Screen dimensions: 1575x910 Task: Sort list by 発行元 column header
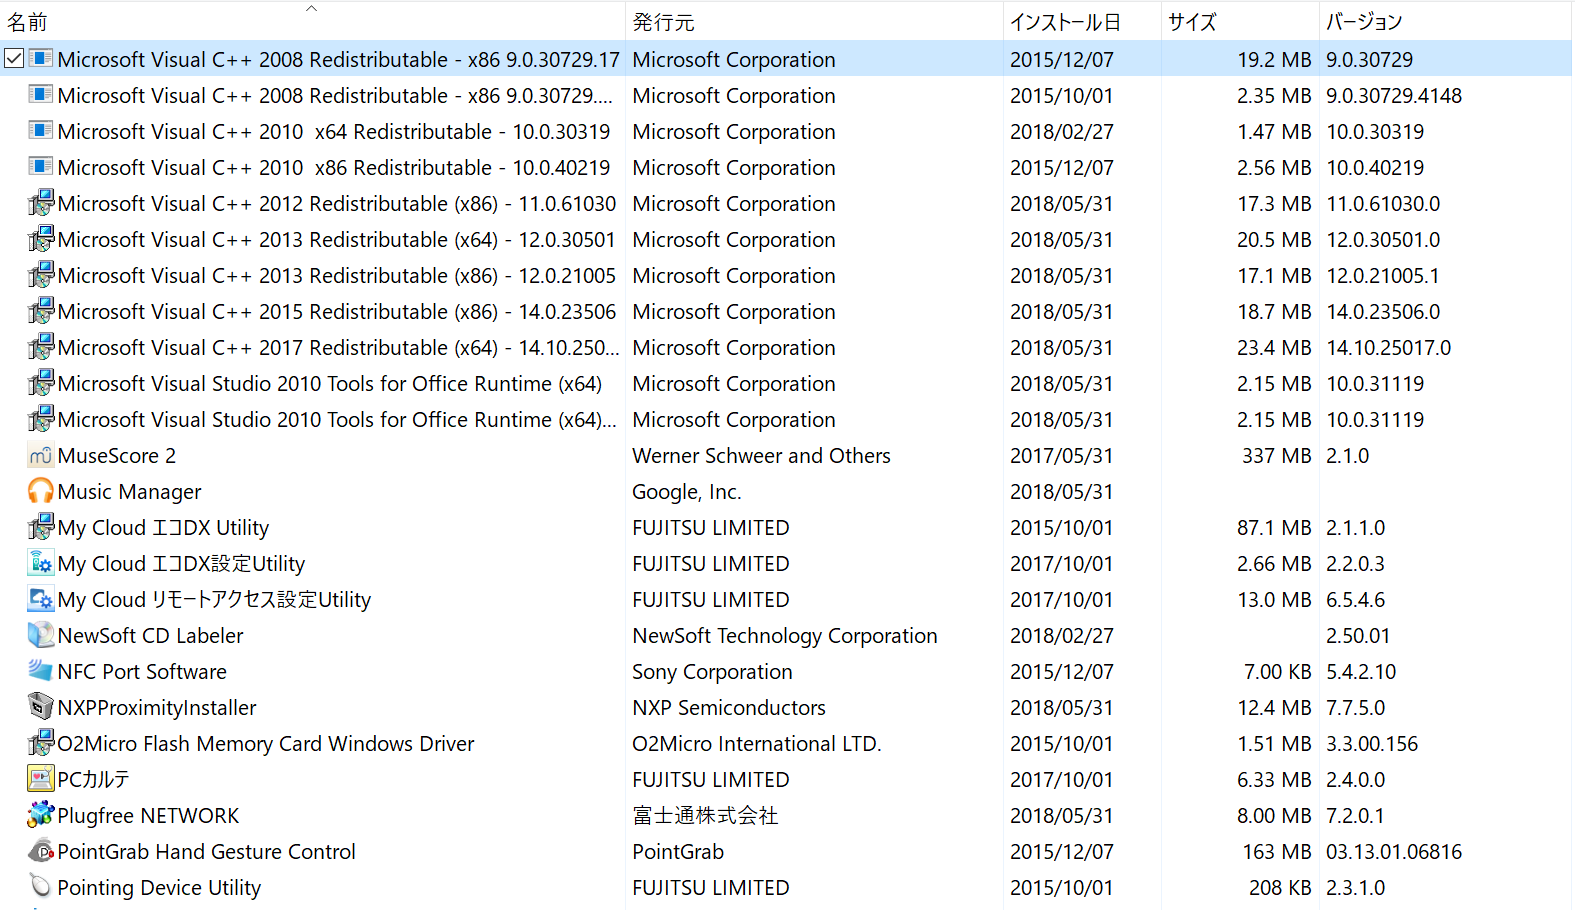pos(663,22)
